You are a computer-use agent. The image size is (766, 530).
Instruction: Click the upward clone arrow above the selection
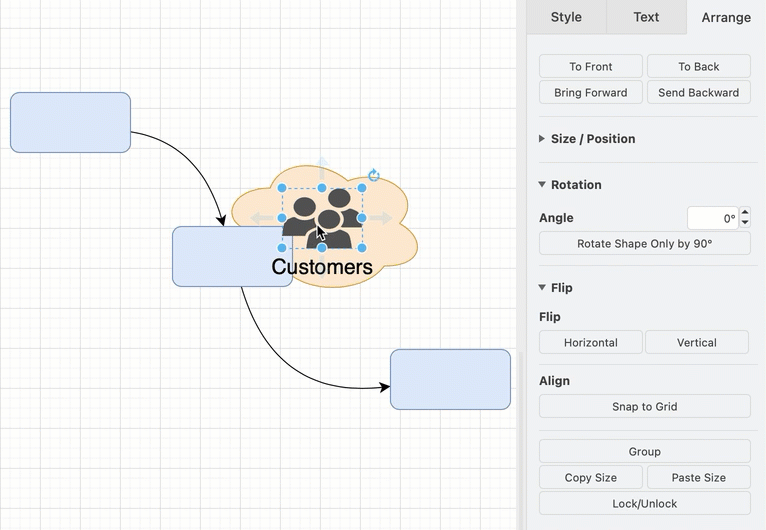(x=322, y=169)
